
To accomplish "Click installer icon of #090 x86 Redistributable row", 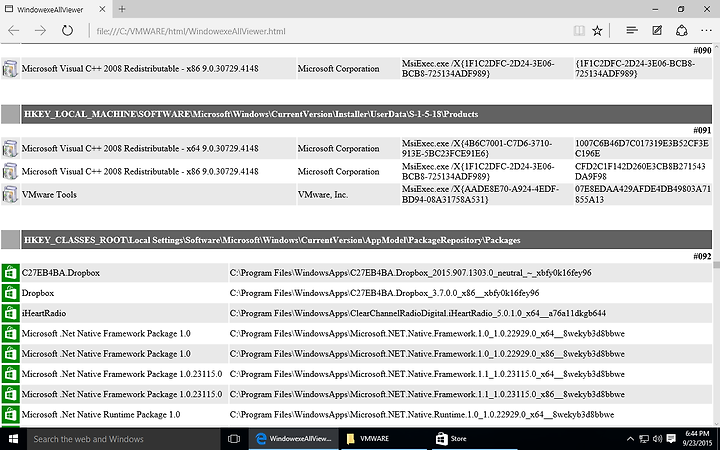I will click(x=10, y=68).
